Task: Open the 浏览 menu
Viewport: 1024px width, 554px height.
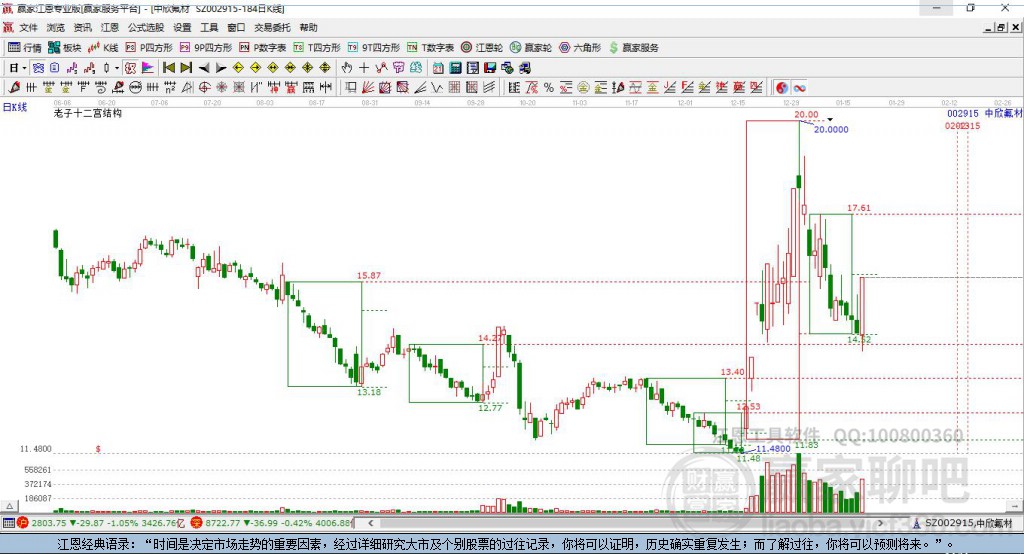Action: [x=56, y=27]
